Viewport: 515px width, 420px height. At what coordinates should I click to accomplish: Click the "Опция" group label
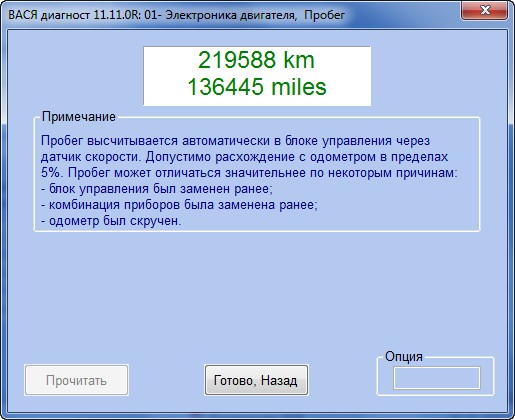[x=403, y=357]
